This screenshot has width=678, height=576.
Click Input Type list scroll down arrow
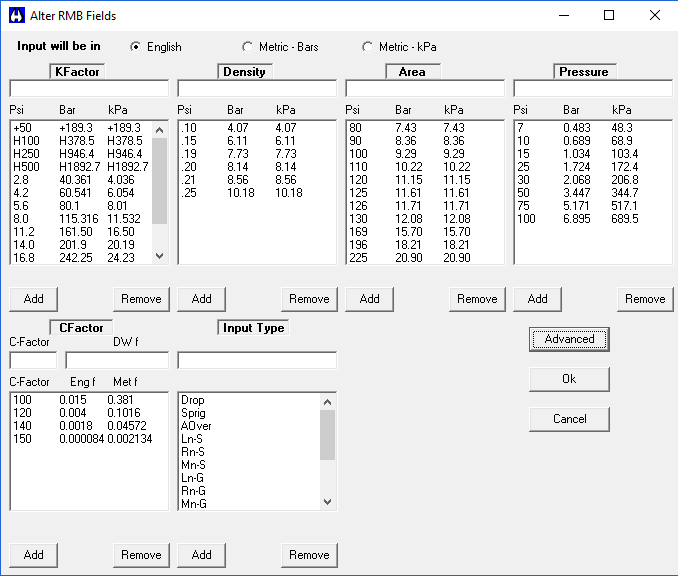327,502
